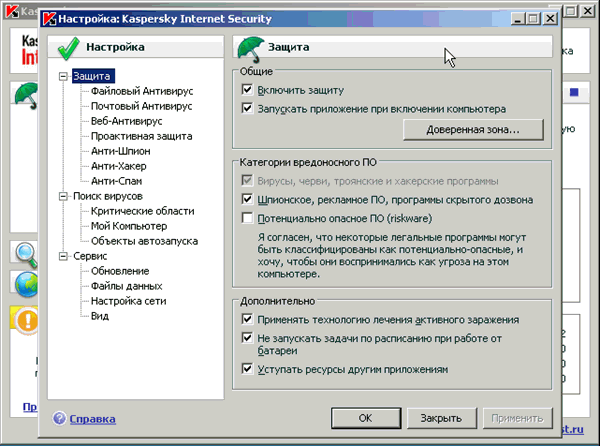The width and height of the screenshot is (600, 446).
Task: Open Файловый Антивирус settings
Action: click(142, 91)
